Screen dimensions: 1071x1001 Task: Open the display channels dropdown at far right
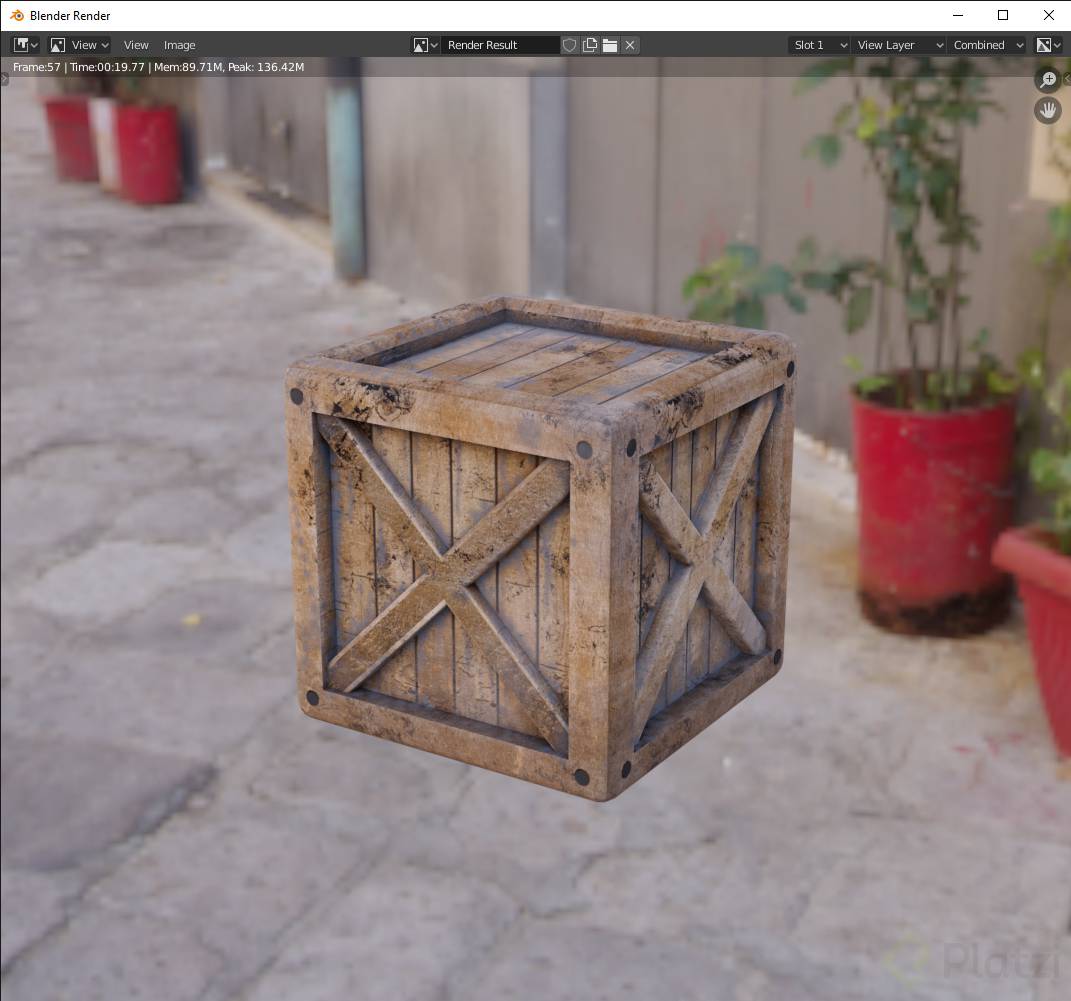point(1048,45)
